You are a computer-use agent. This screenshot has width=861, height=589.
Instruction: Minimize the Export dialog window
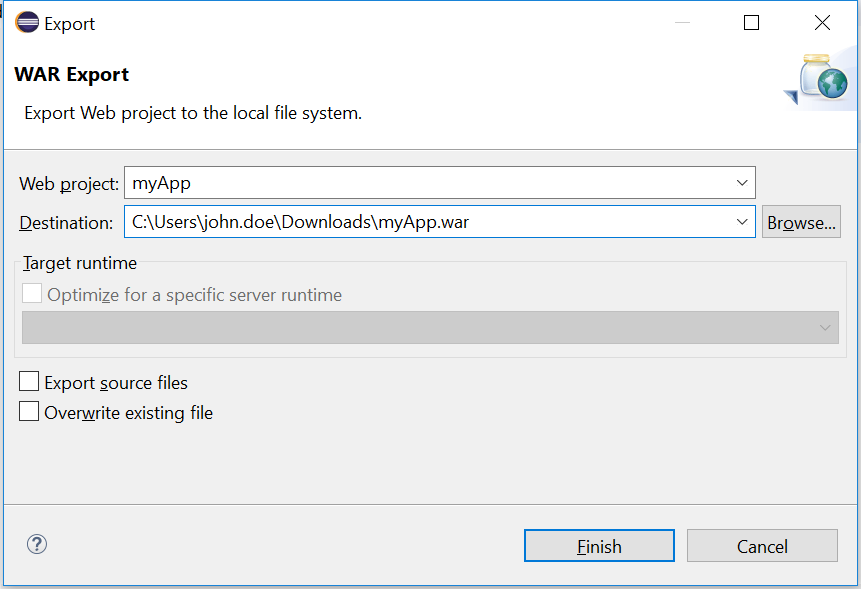pos(681,23)
